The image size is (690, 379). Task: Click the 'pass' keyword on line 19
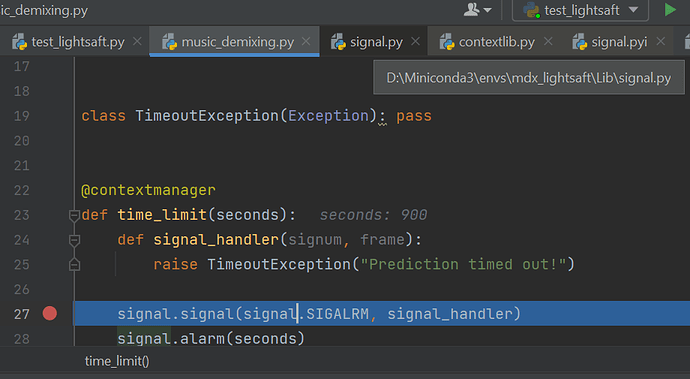[414, 116]
